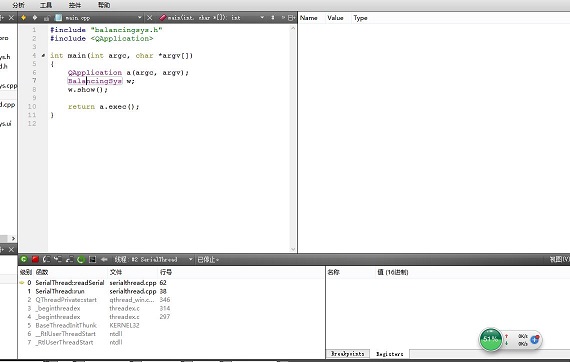570x362 pixels.
Task: Click the 行号 column header in stack view
Action: point(166,272)
